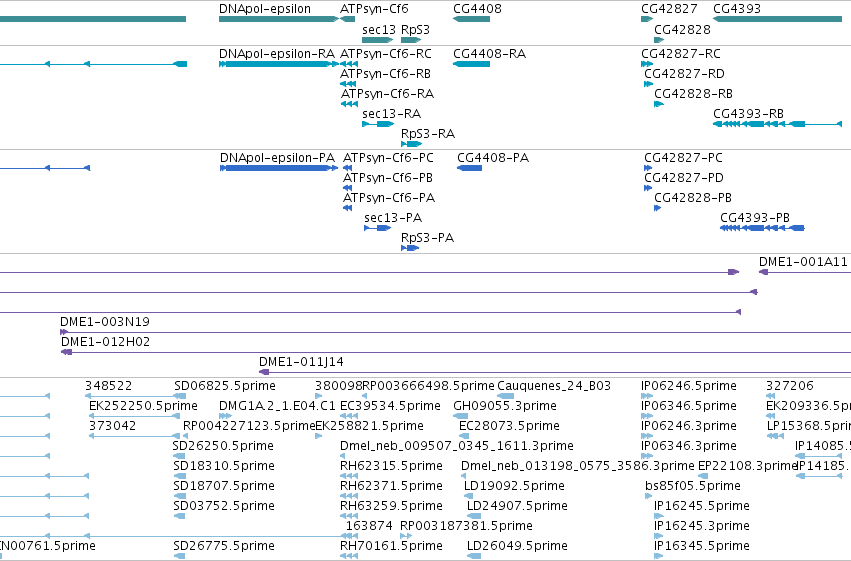Select EST EC39534.5prime
This screenshot has height=561, width=851.
pyautogui.click(x=390, y=407)
